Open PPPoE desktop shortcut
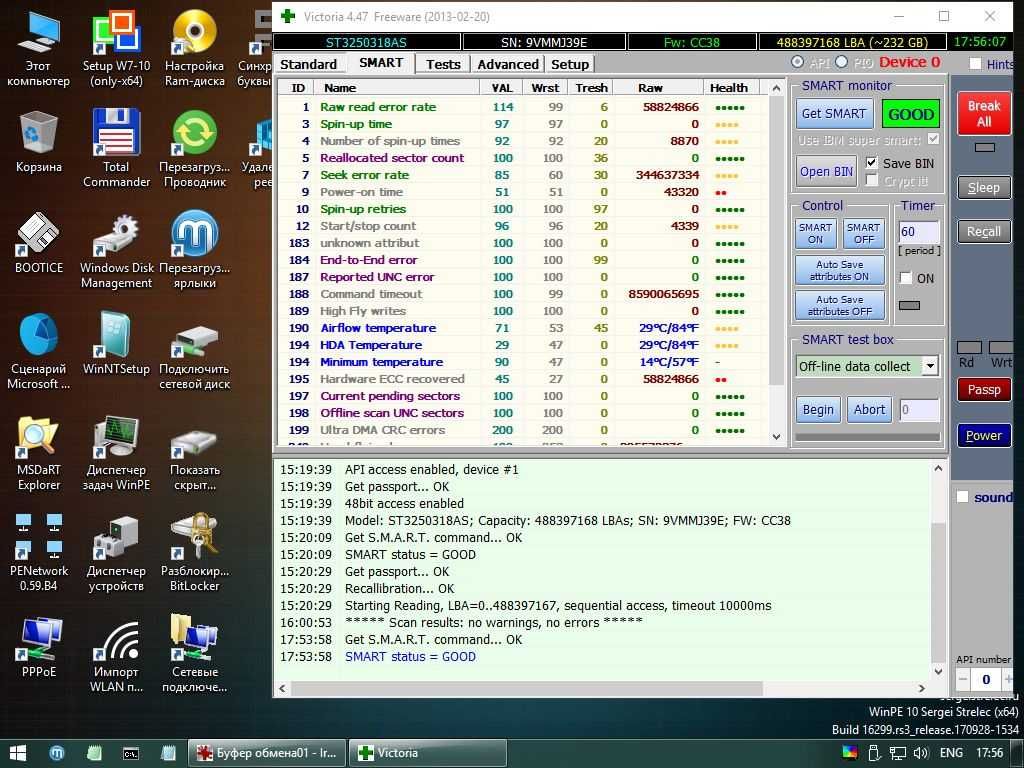The width and height of the screenshot is (1024, 768). click(39, 647)
